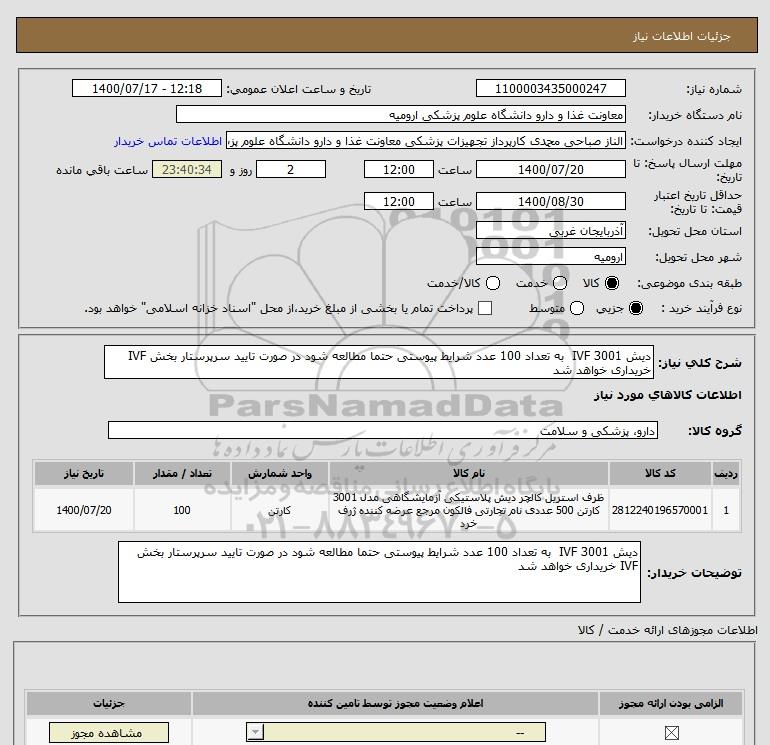Image resolution: width=770 pixels, height=745 pixels.
Task: Click the buyer organization name field
Action: point(401,114)
